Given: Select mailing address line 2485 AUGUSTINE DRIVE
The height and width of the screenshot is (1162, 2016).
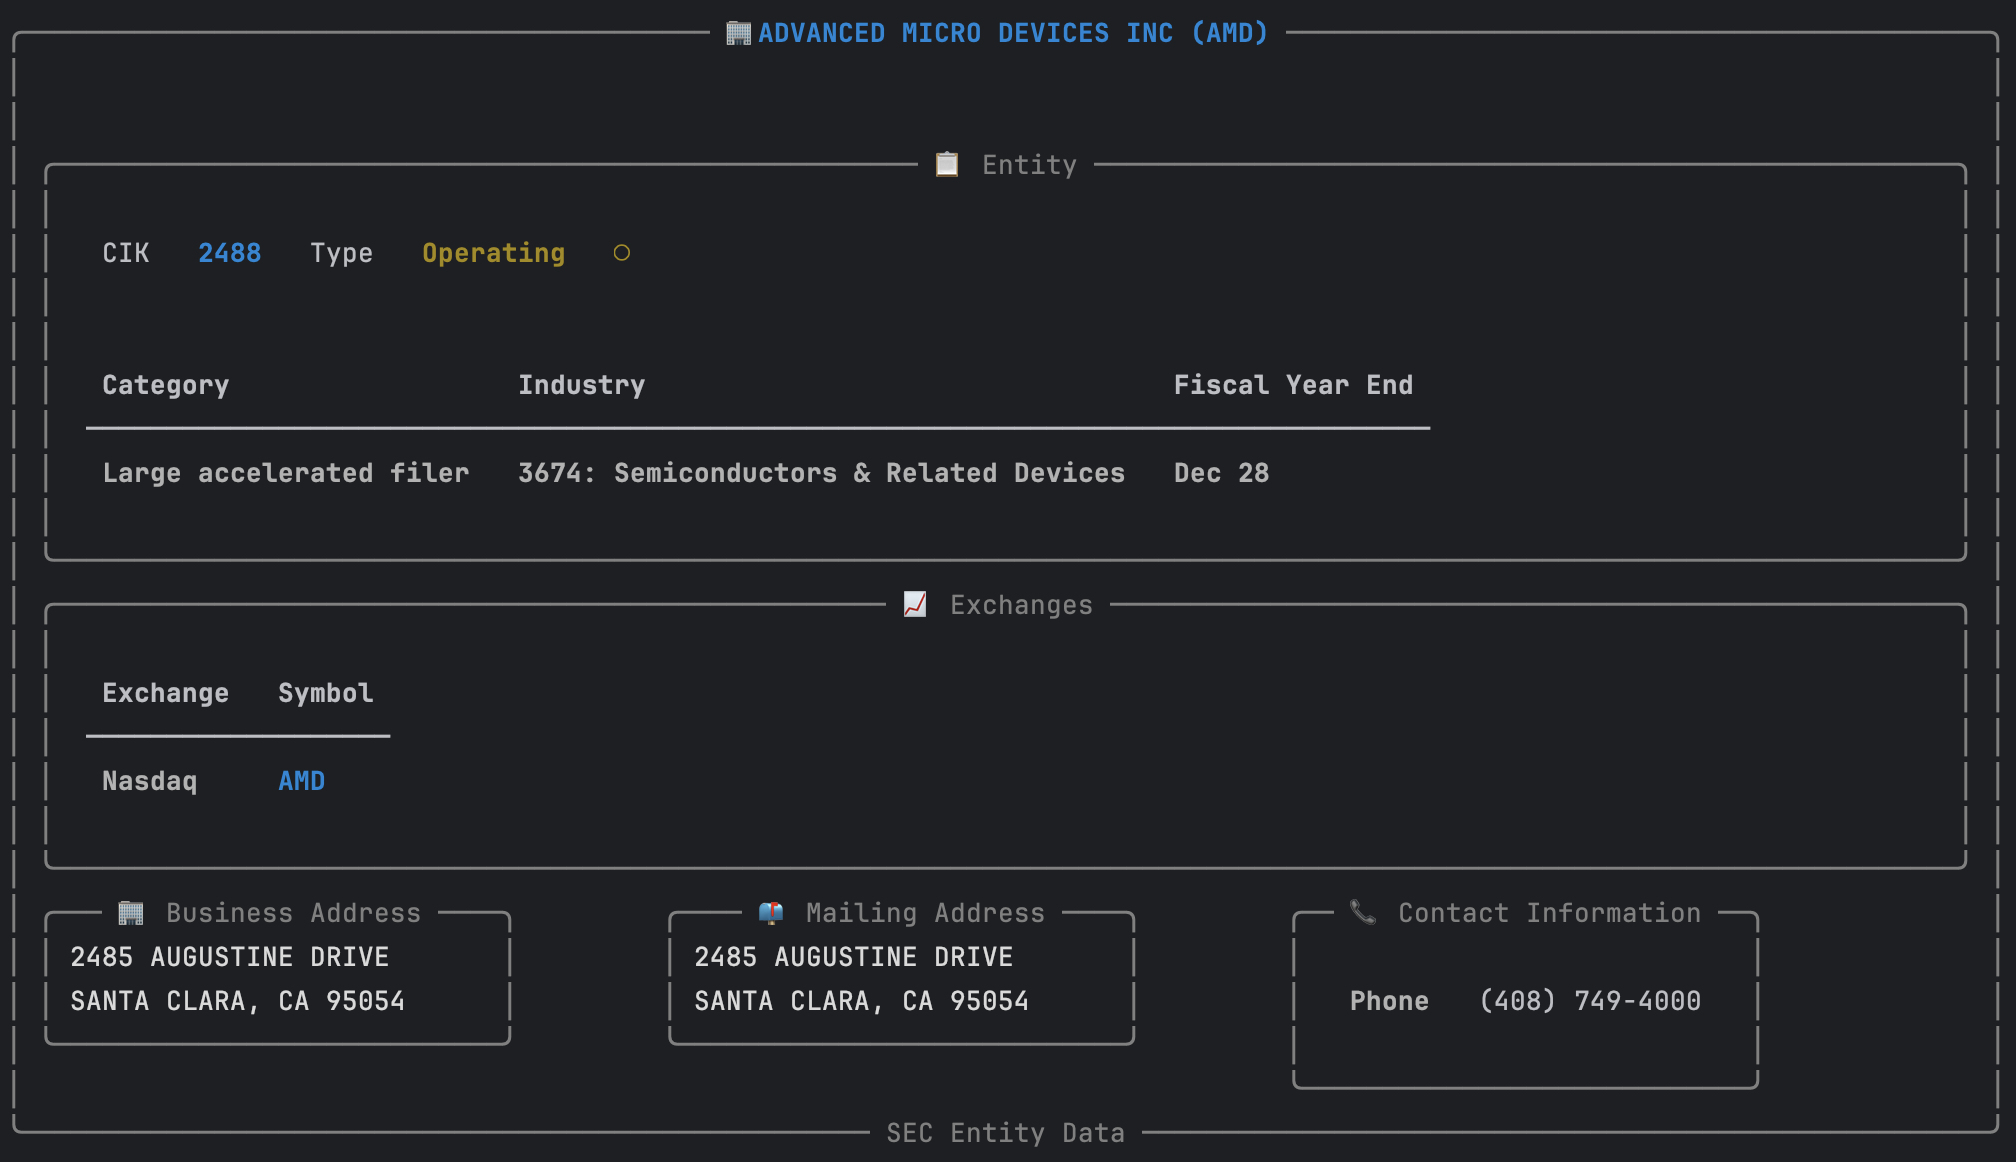Looking at the screenshot, I should 853,957.
